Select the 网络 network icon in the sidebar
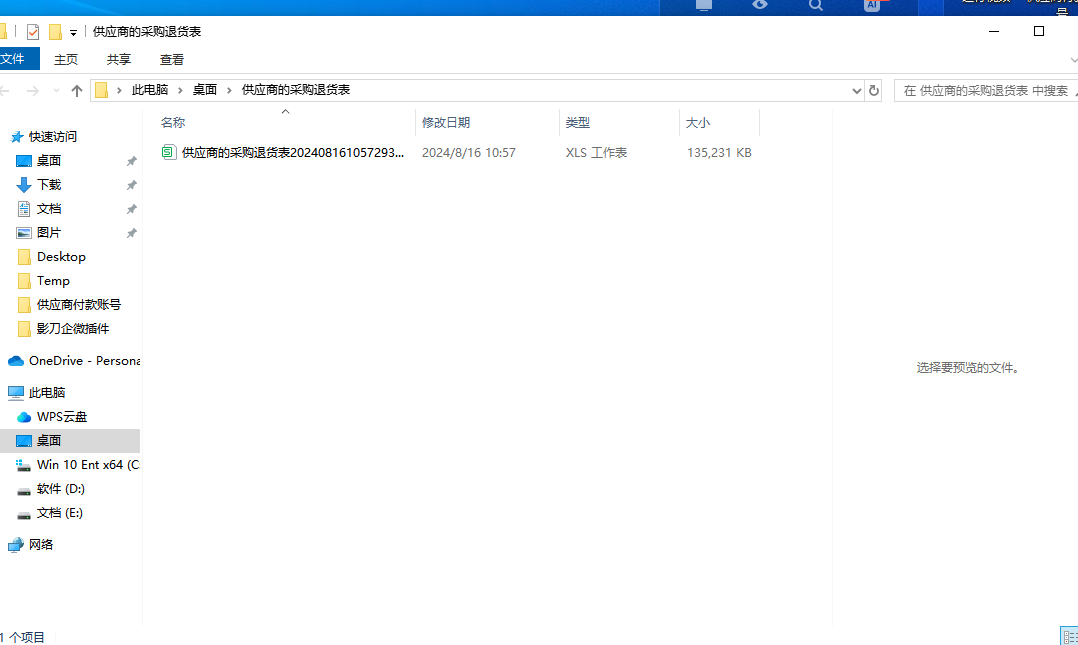The width and height of the screenshot is (1078, 645). tap(16, 545)
